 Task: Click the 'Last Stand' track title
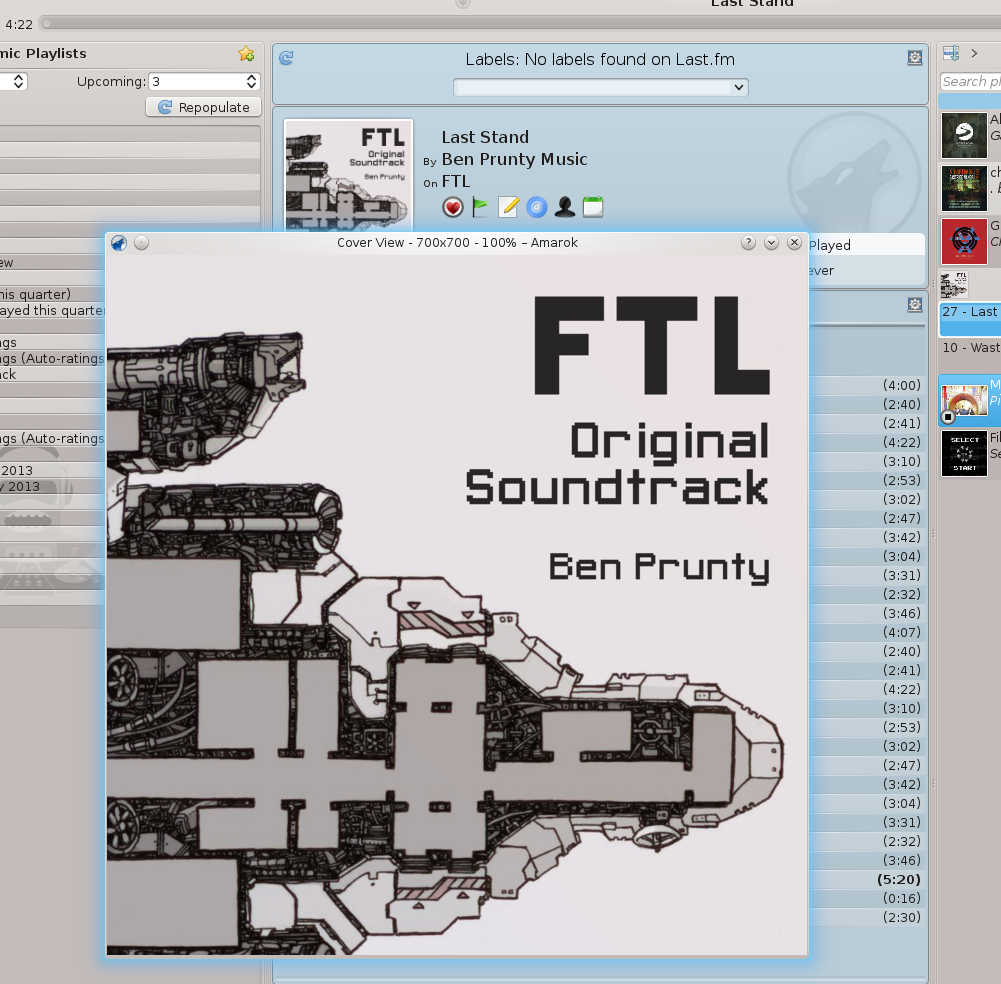pos(485,137)
